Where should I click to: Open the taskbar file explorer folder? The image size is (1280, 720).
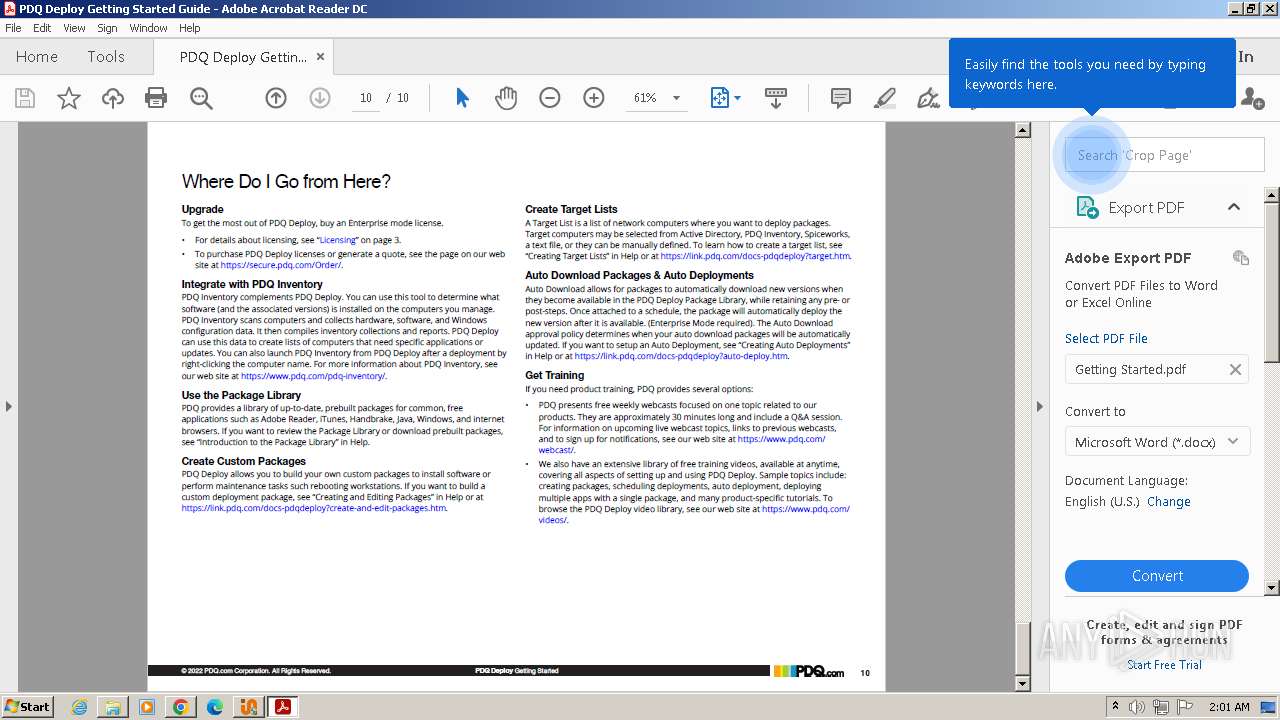point(113,707)
